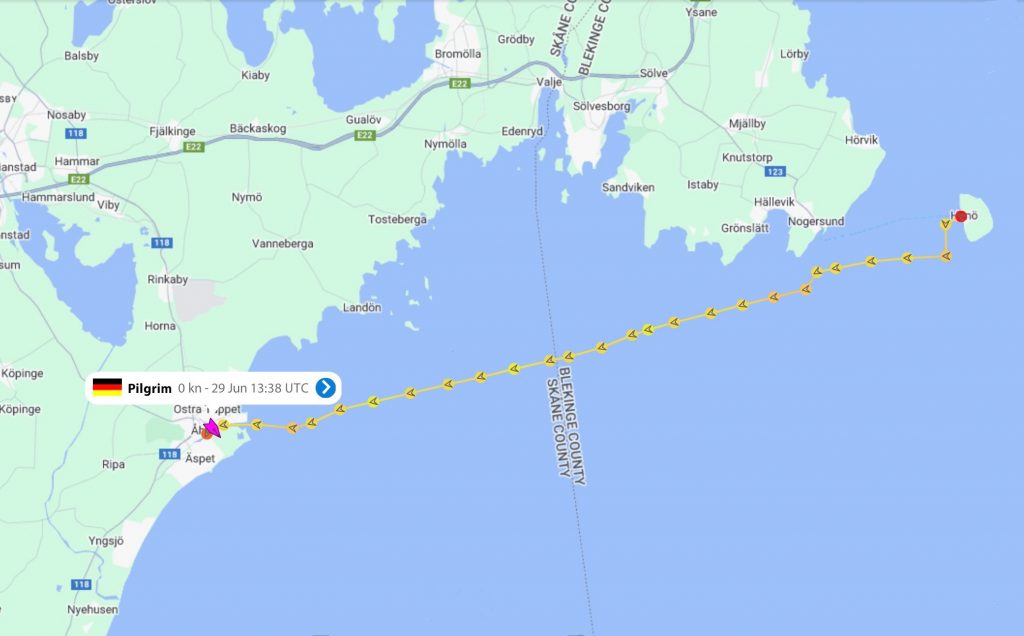Click the Bromölla town label
1024x636 pixels.
click(x=458, y=54)
